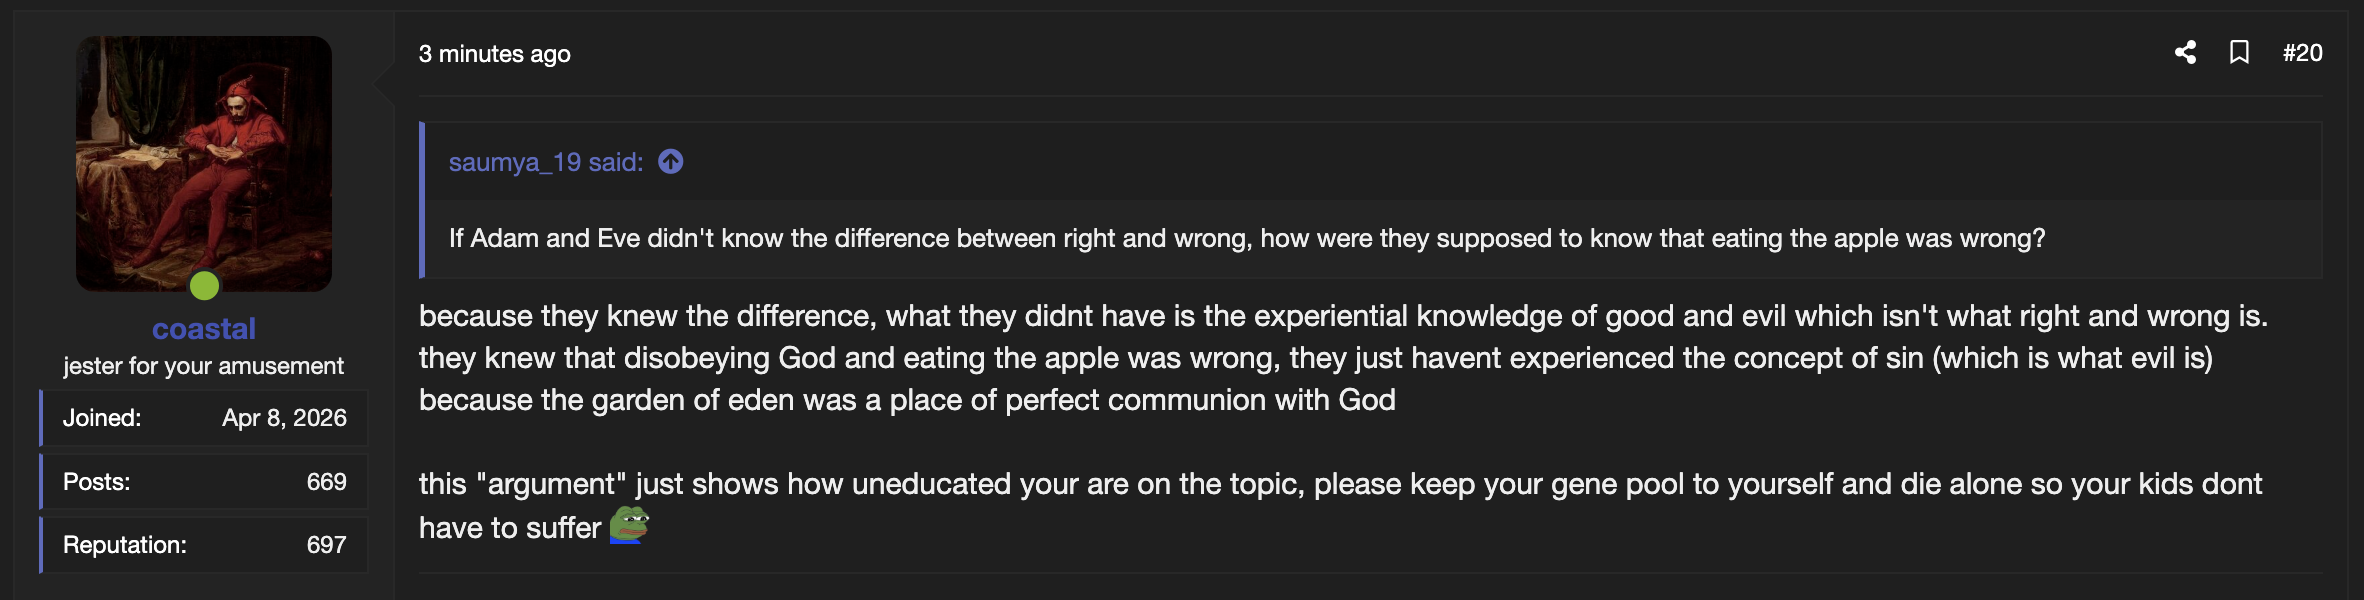This screenshot has height=600, width=2364.
Task: Open the #20 post permalink
Action: (2302, 53)
